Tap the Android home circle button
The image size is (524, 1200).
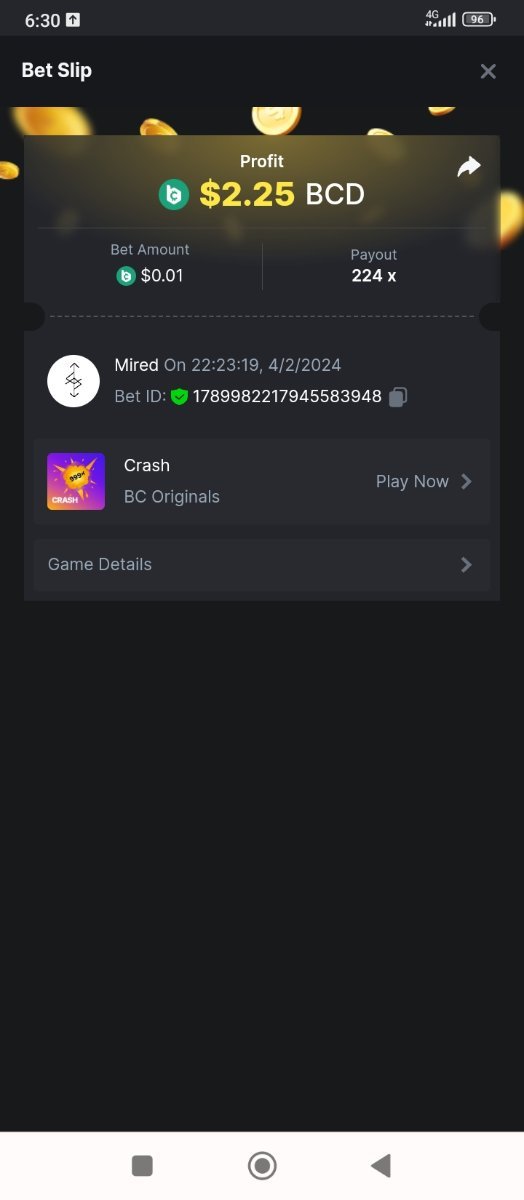[x=262, y=1165]
